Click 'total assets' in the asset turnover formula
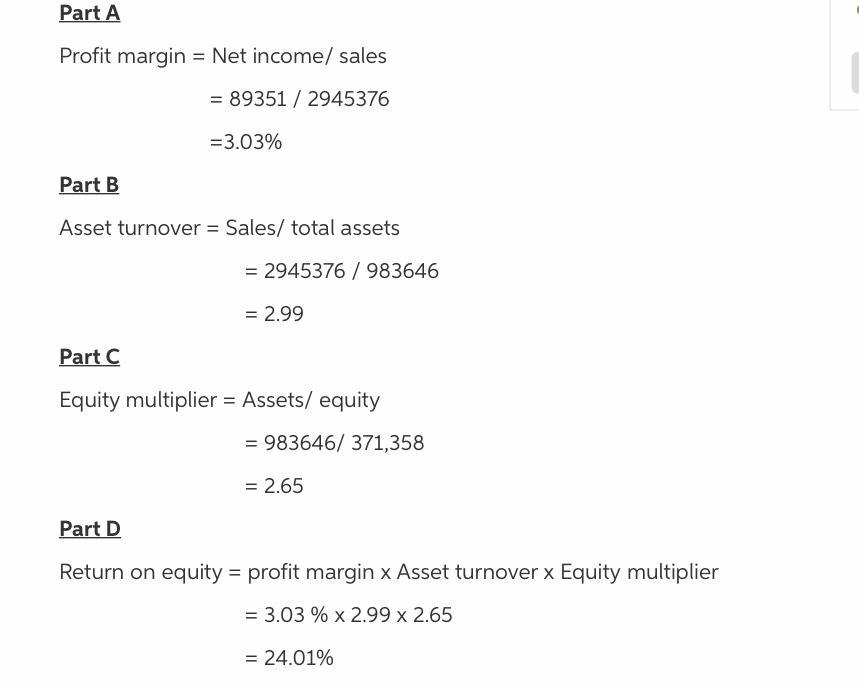 coord(345,228)
